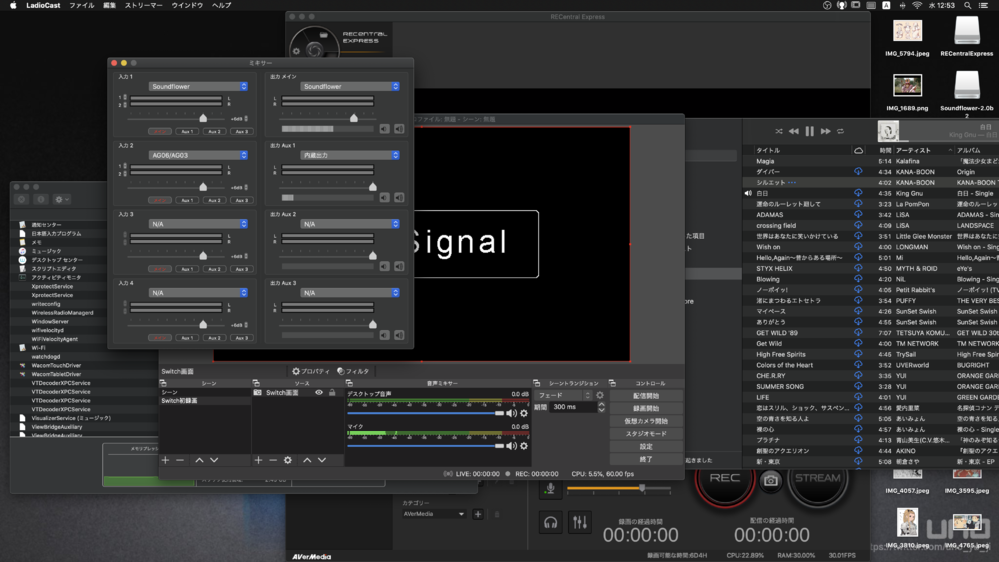
Task: Open the Fade scene transition dropdown
Action: click(564, 395)
